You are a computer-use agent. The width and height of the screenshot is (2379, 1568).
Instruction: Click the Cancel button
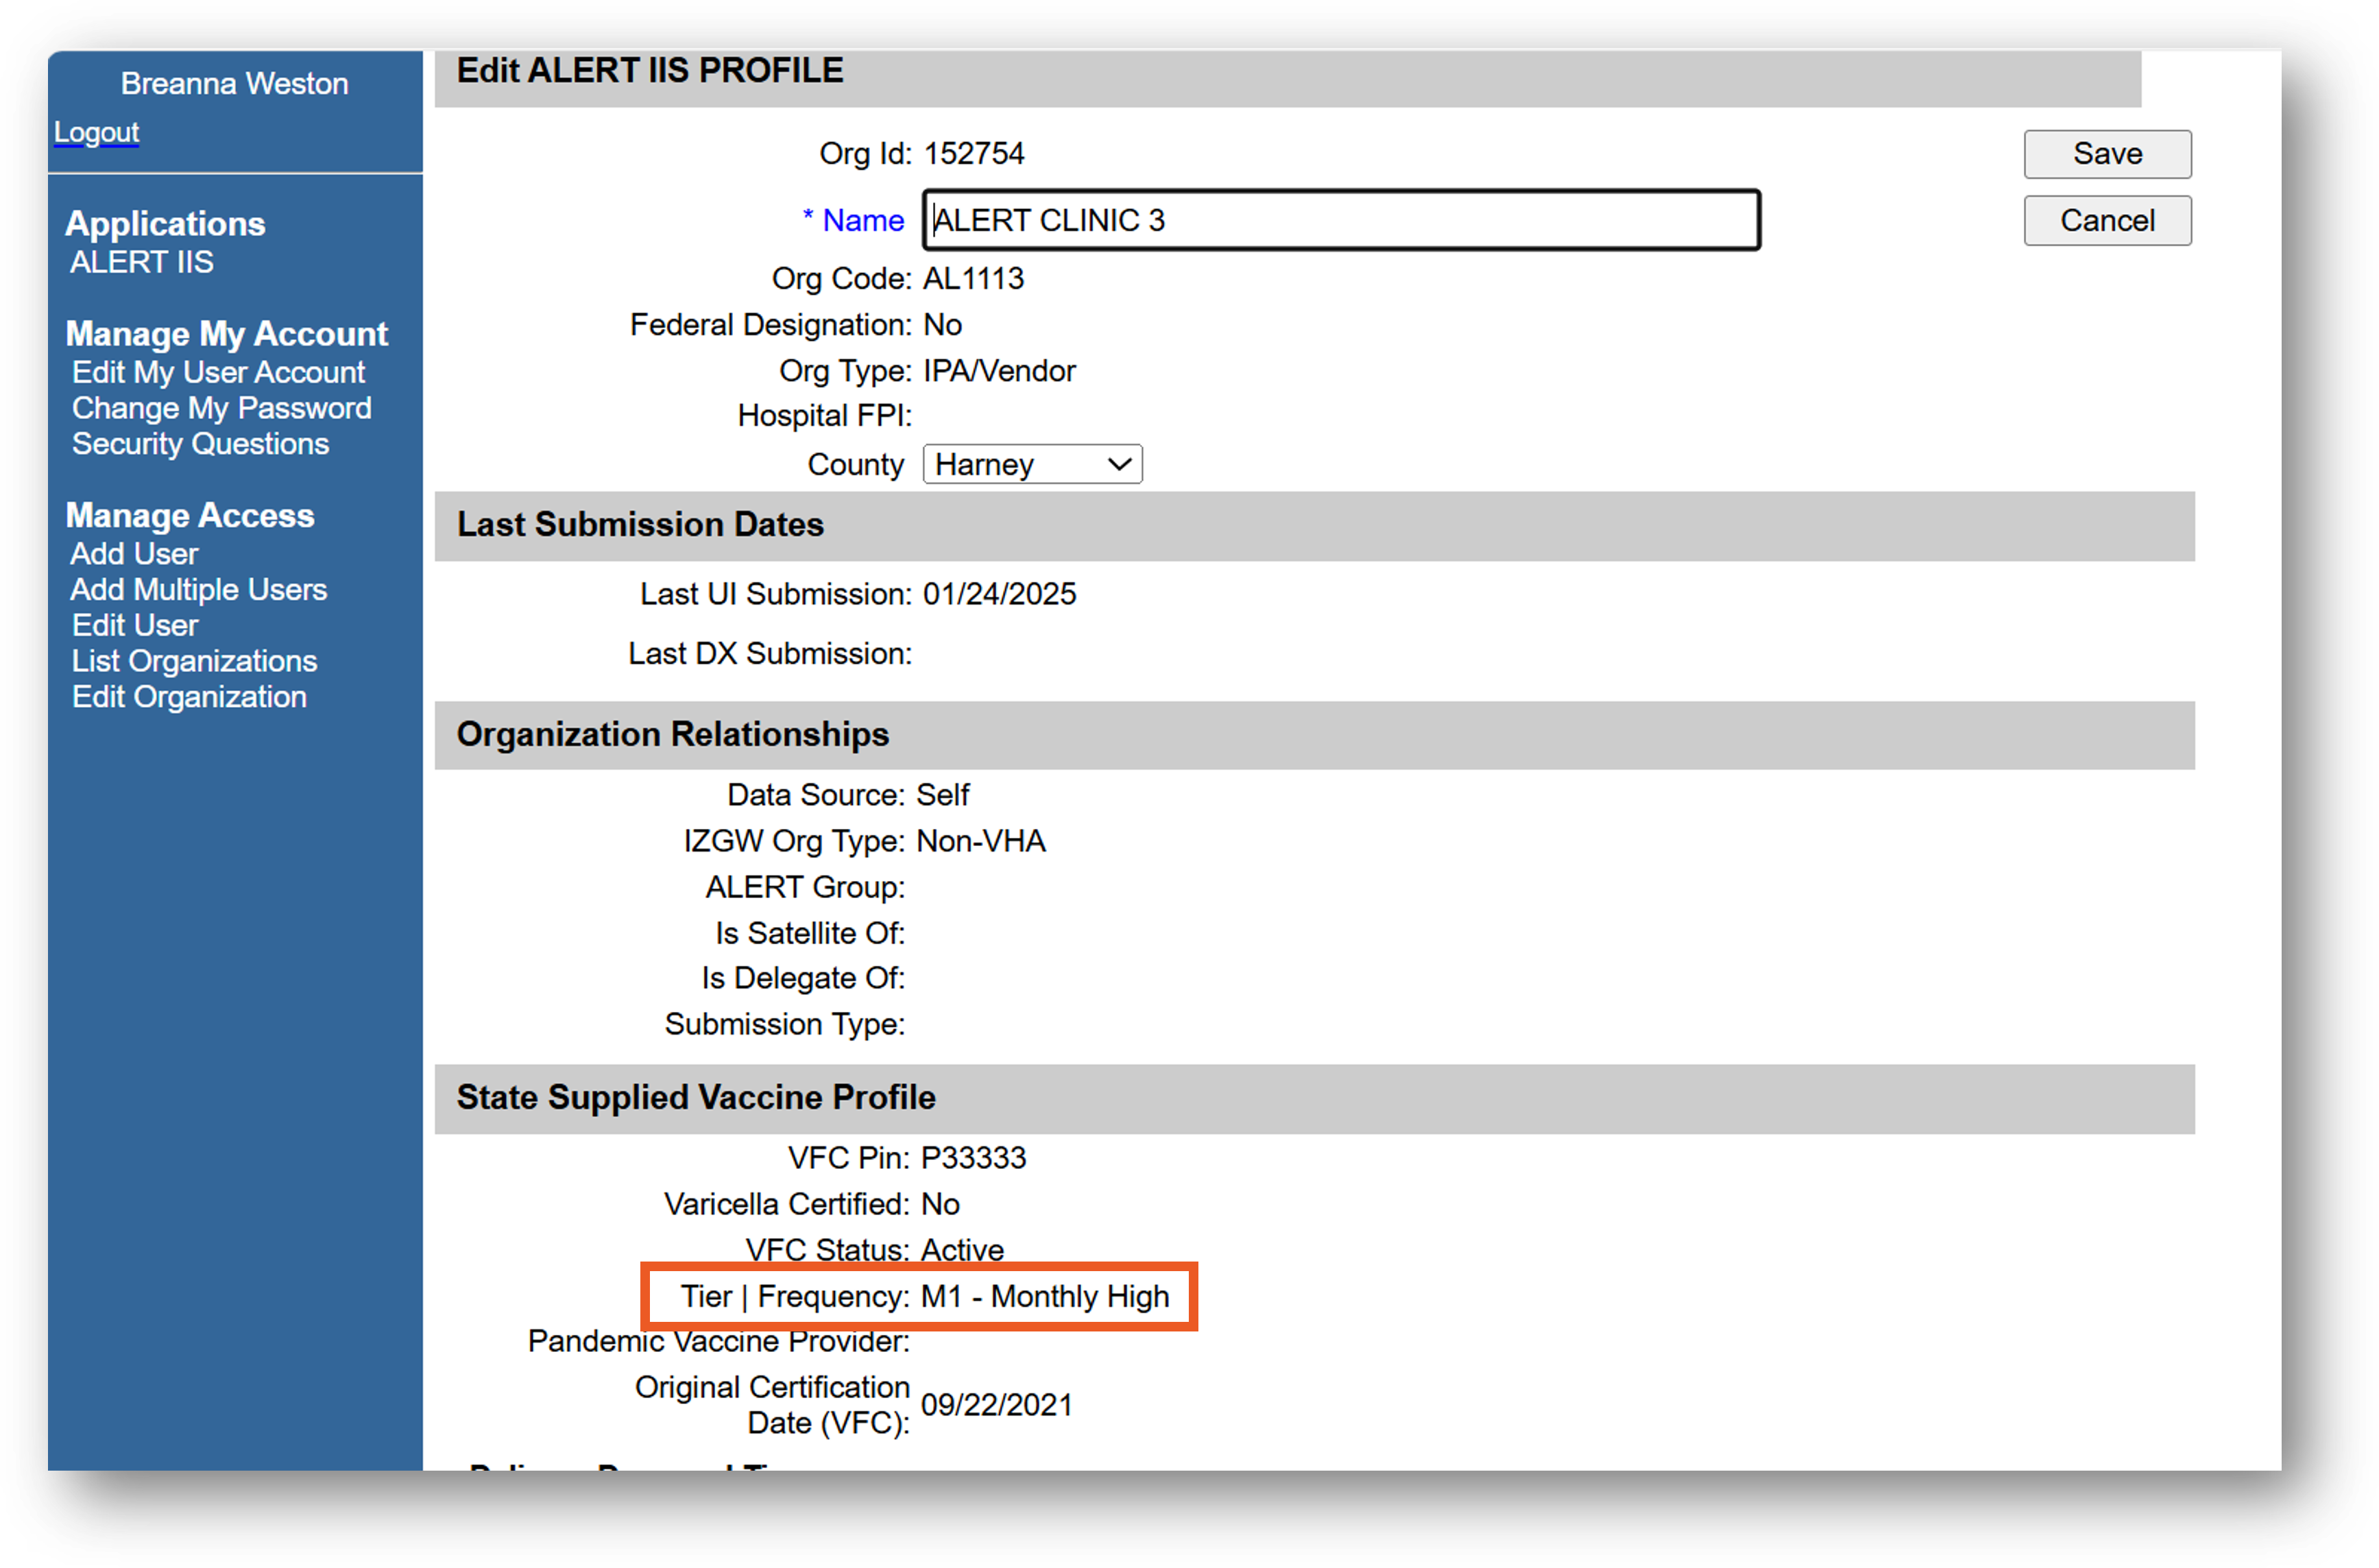point(2106,220)
